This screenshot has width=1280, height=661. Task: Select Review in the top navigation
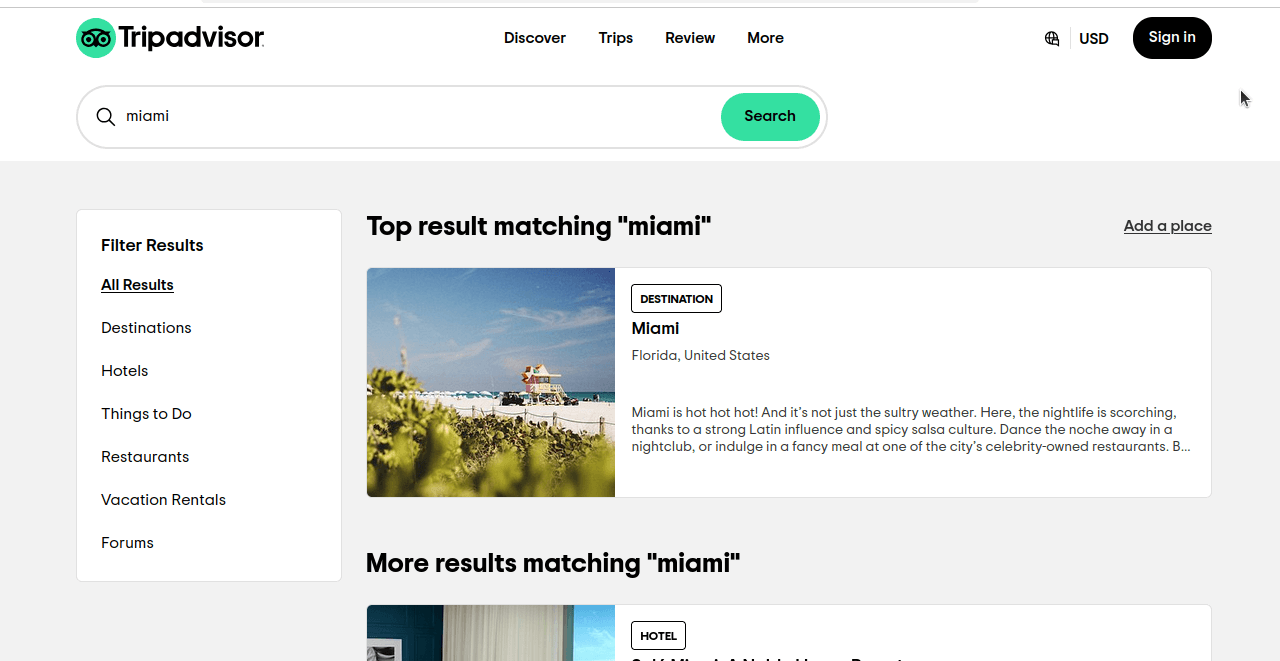[x=690, y=38]
